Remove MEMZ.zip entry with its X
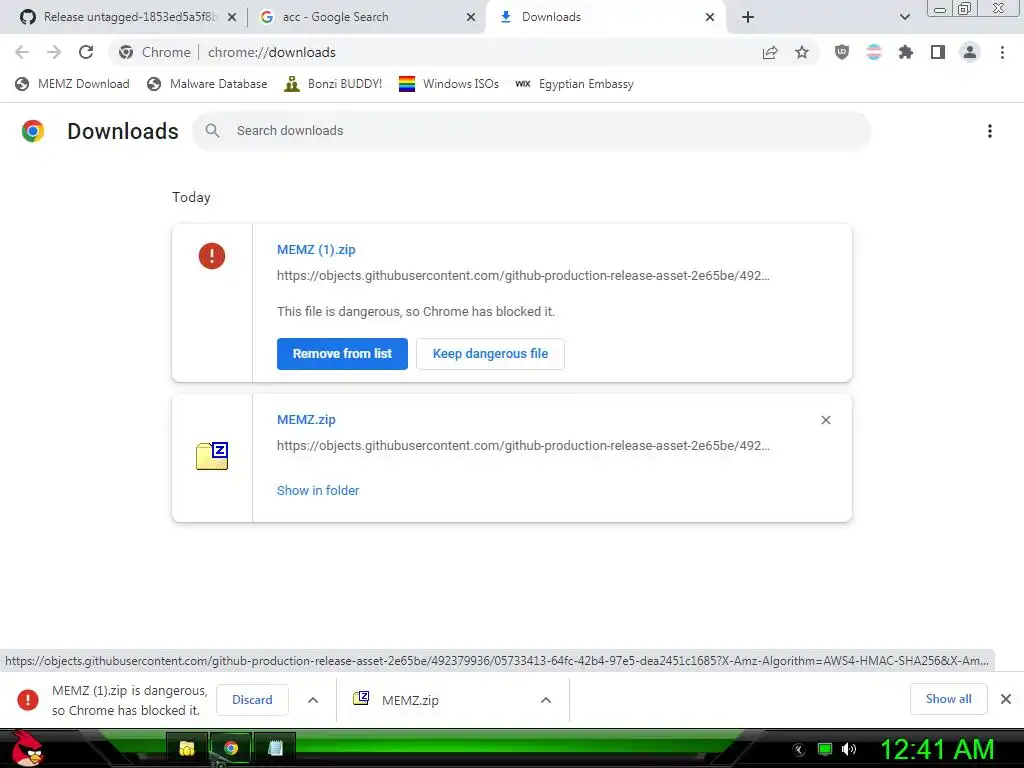1024x768 pixels. 826,420
